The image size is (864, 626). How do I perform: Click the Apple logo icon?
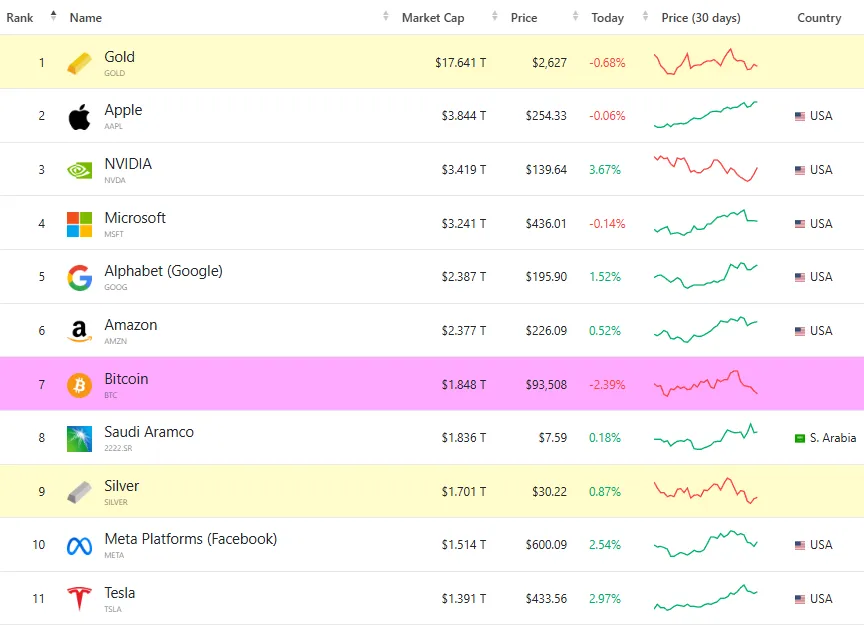tap(79, 116)
